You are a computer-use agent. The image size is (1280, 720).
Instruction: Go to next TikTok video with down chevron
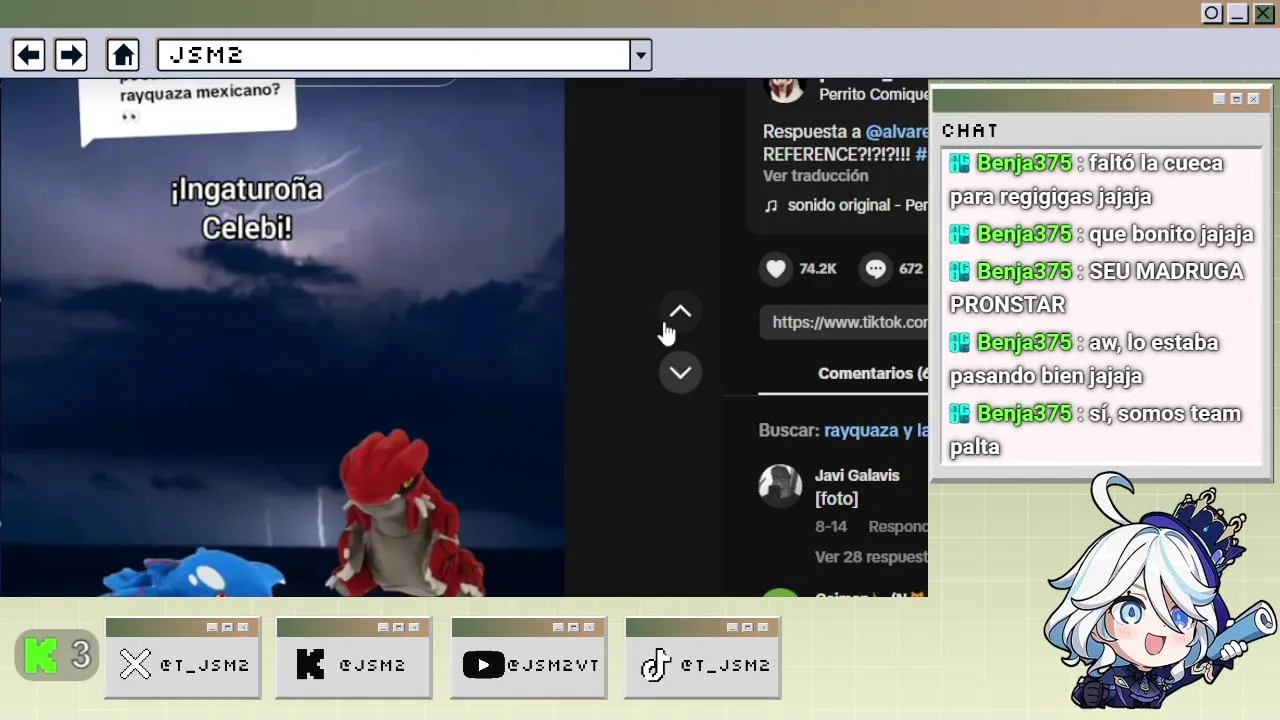click(x=680, y=372)
